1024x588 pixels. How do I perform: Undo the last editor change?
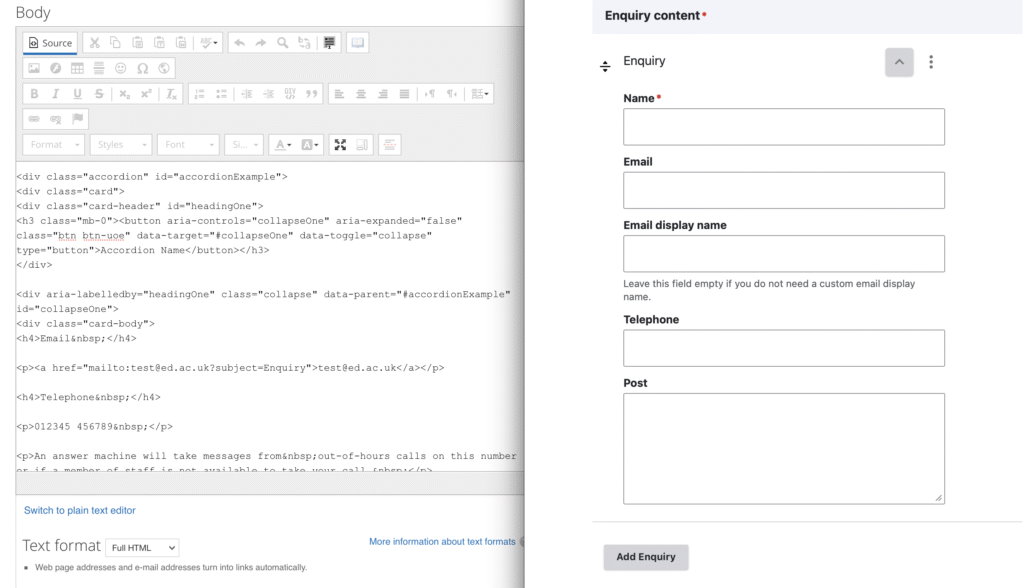pos(239,44)
